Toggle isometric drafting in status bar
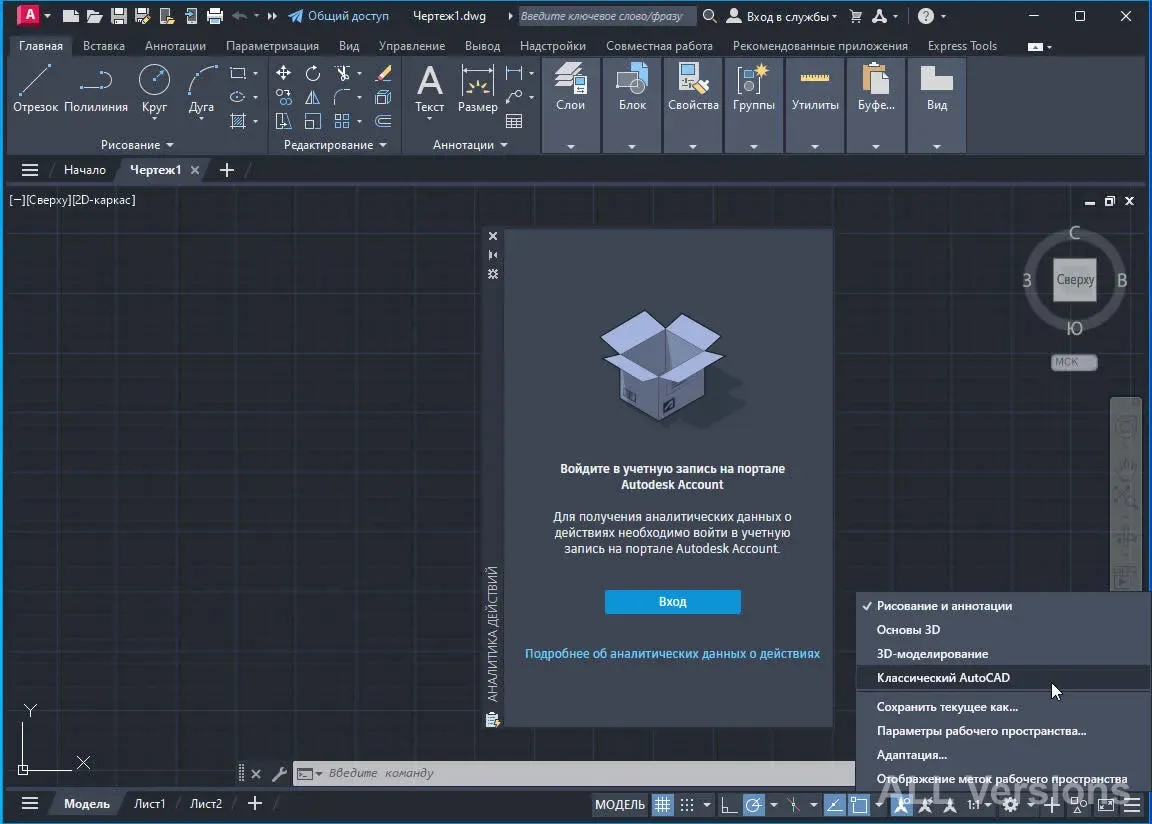 (793, 805)
